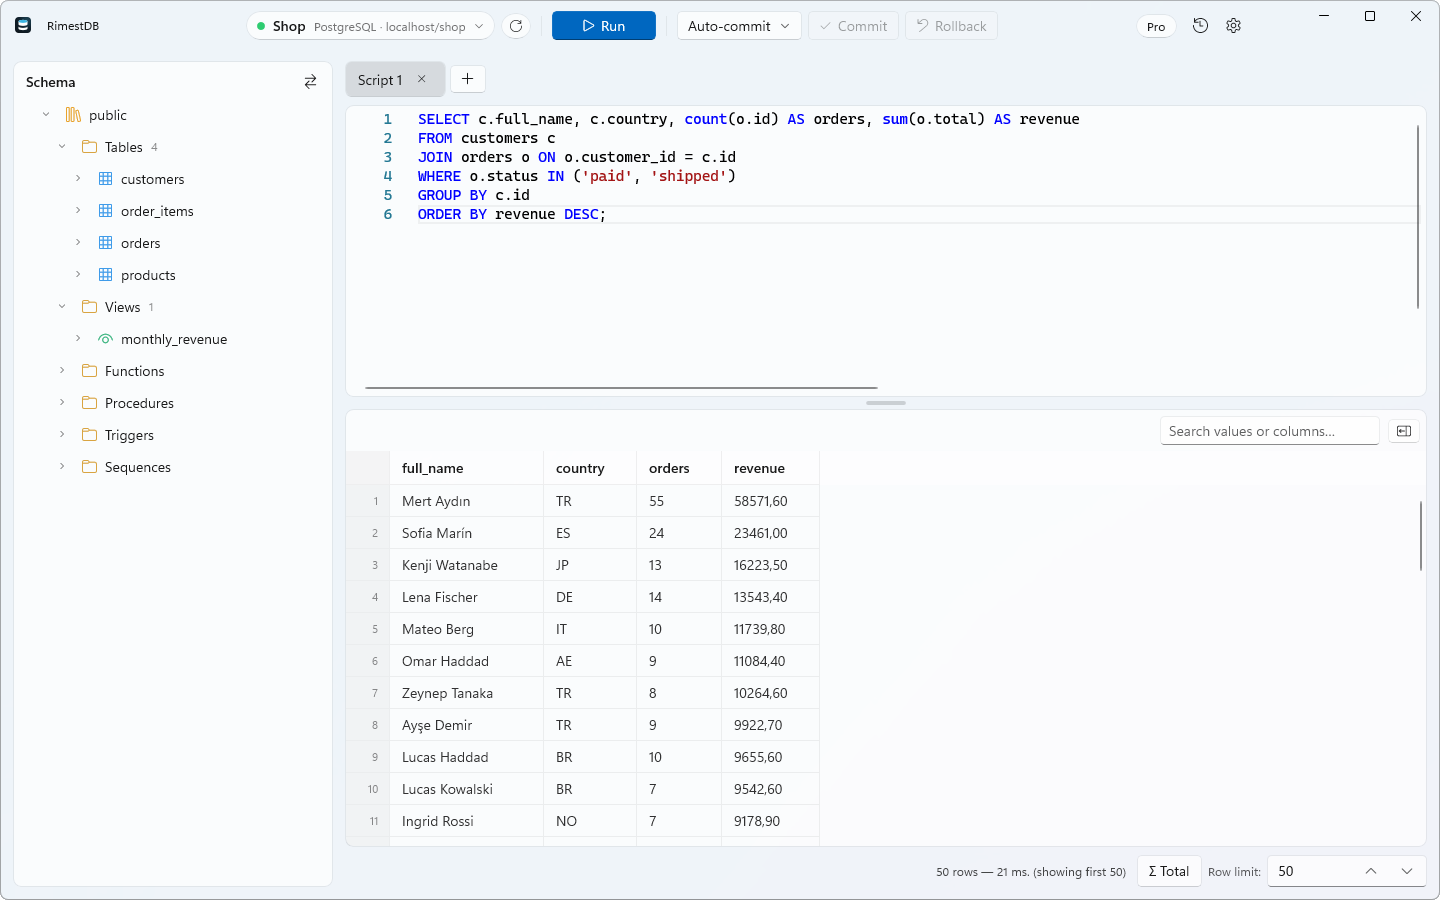Viewport: 1440px width, 900px height.
Task: Collapse the Views folder
Action: click(62, 307)
